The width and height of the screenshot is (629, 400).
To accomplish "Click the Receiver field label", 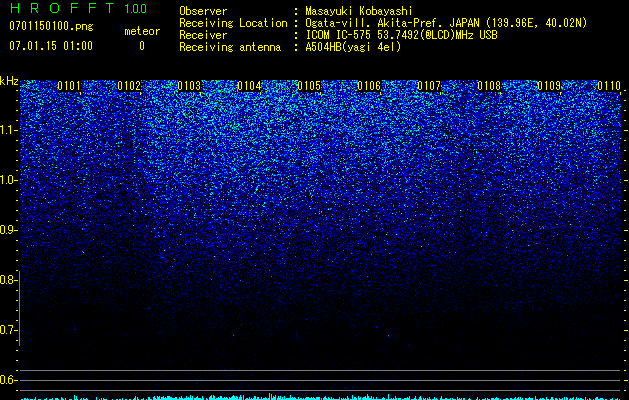I will pyautogui.click(x=203, y=35).
